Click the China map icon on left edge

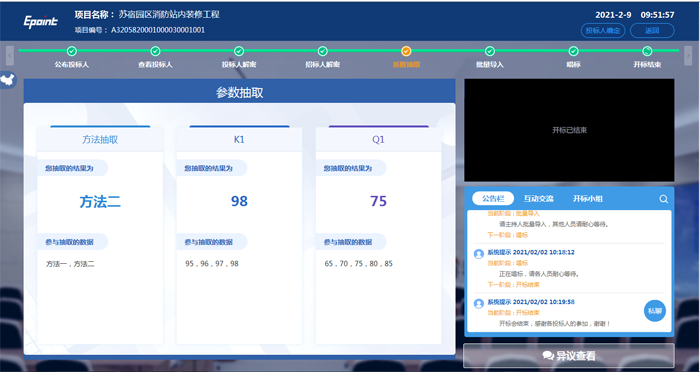click(8, 80)
